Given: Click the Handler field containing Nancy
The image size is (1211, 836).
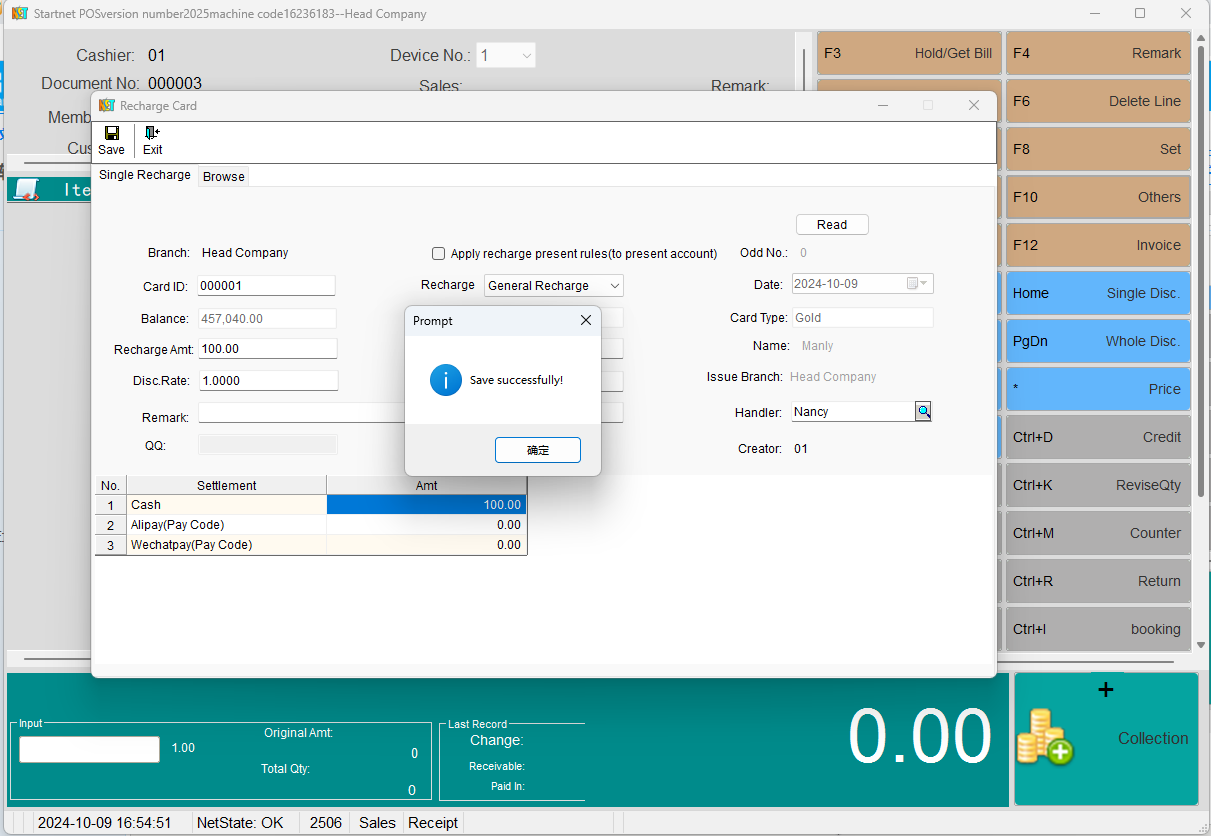Looking at the screenshot, I should point(853,412).
